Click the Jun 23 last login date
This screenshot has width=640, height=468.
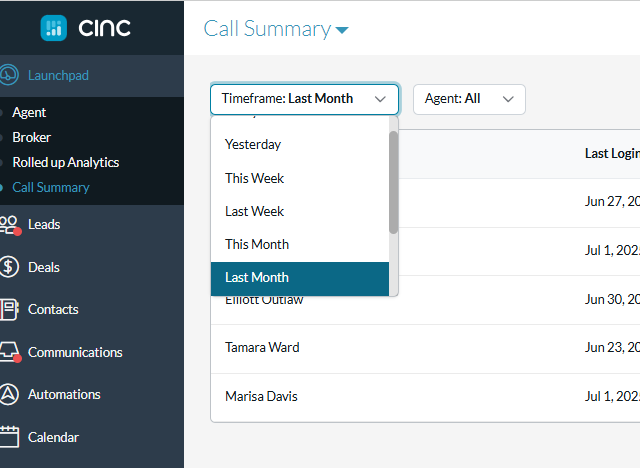pyautogui.click(x=612, y=347)
